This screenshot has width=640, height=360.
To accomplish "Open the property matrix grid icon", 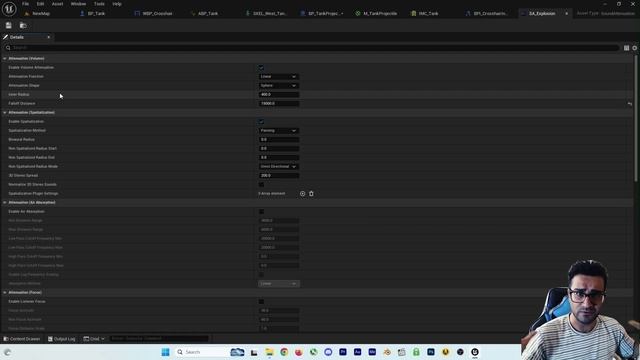I will pyautogui.click(x=627, y=48).
